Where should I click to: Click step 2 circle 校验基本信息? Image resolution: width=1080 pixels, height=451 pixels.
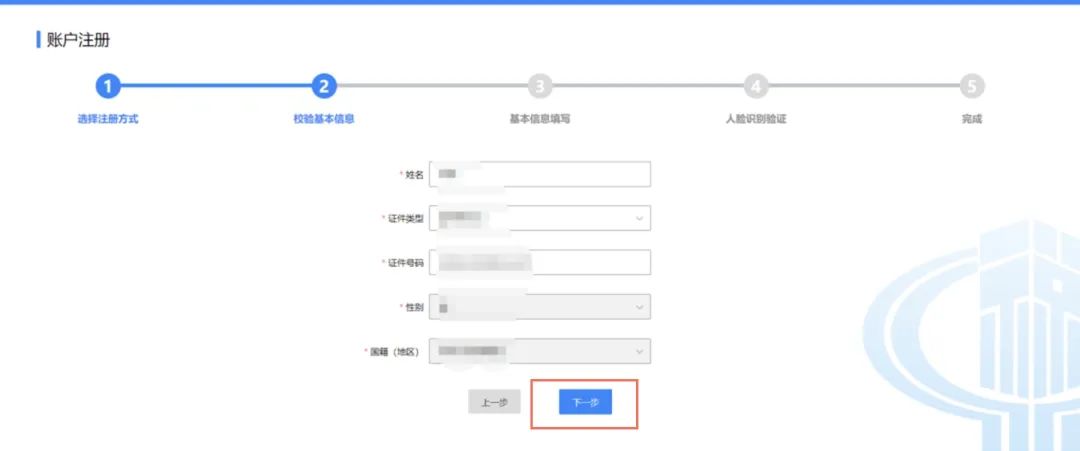point(324,87)
